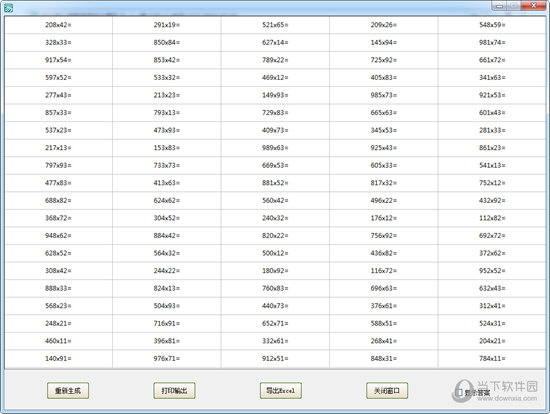
Task: Click the 打印输出 print output button
Action: click(x=174, y=390)
